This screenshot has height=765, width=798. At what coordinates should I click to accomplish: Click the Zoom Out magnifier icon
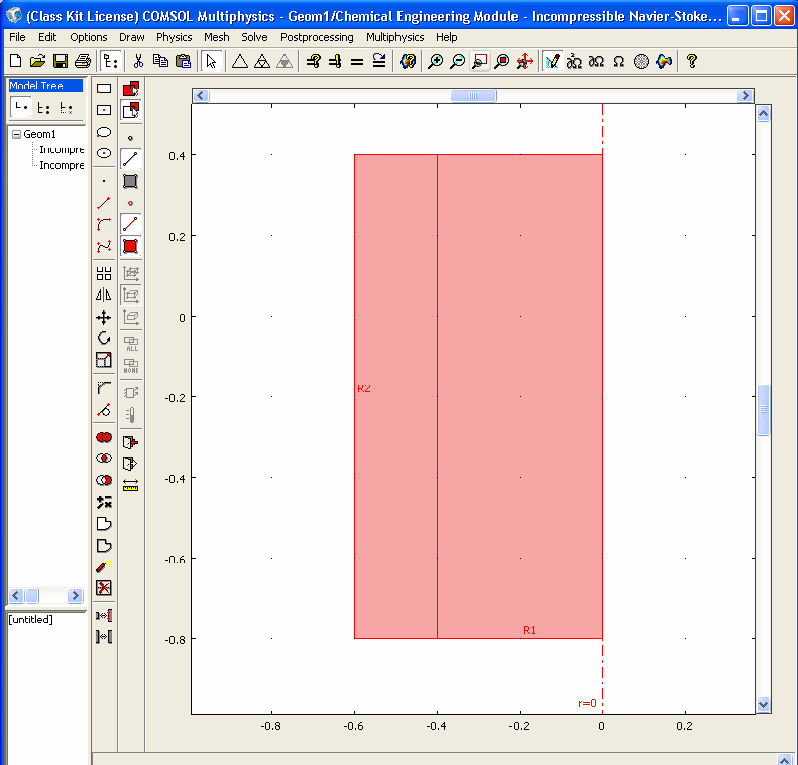pyautogui.click(x=458, y=61)
